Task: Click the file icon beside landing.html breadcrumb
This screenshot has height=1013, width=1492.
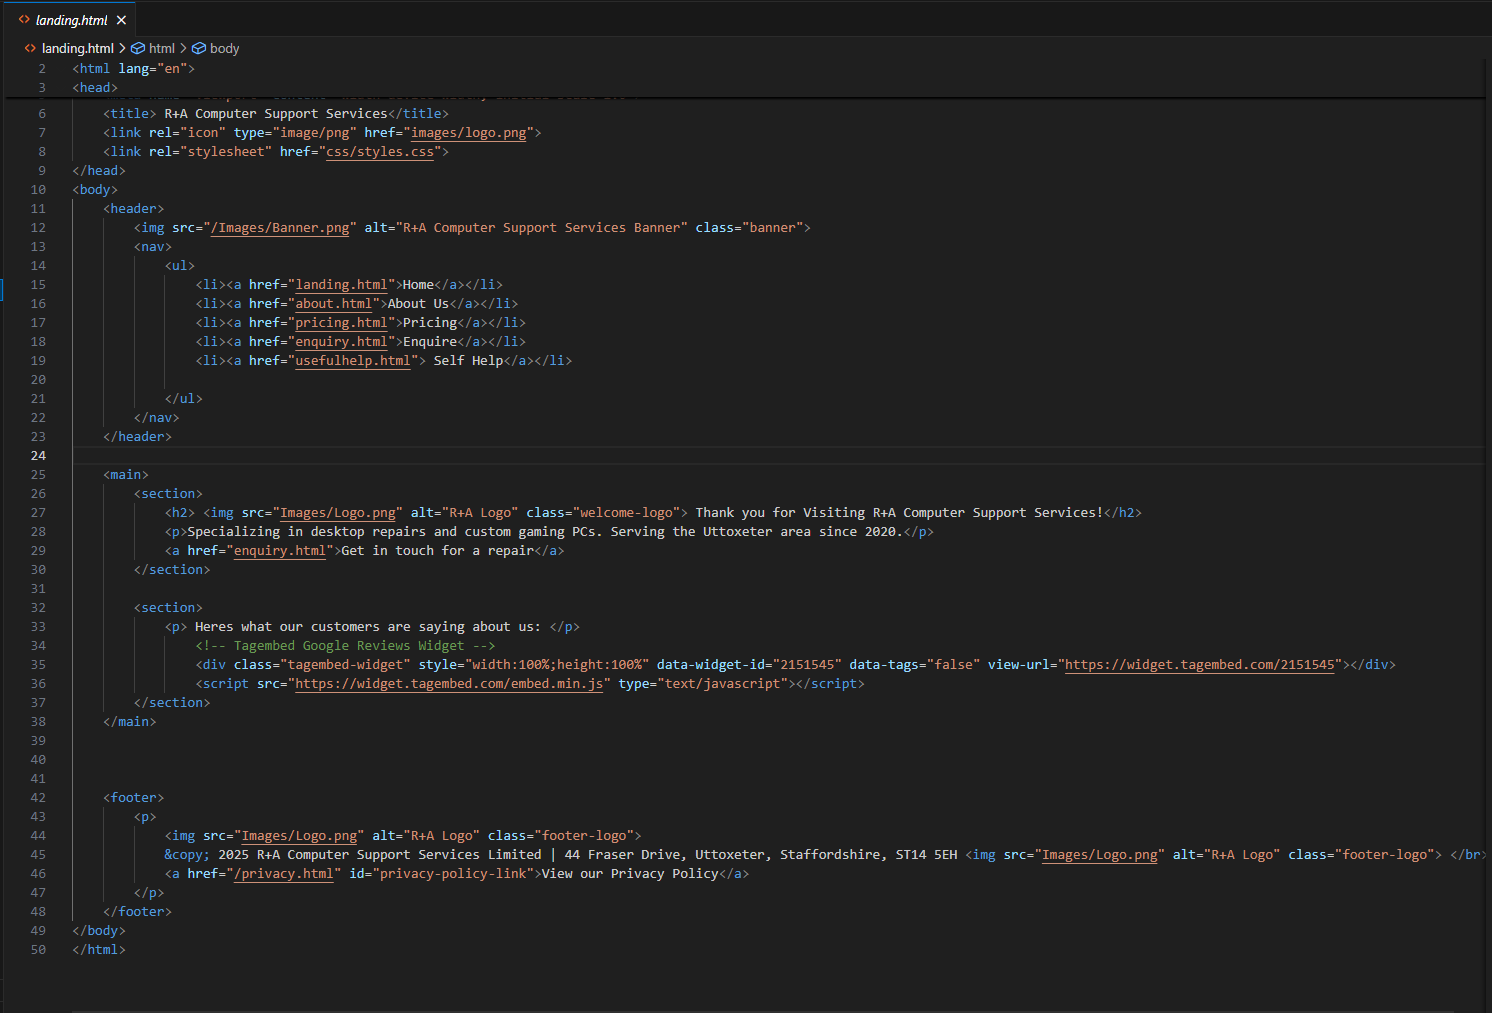Action: point(29,48)
